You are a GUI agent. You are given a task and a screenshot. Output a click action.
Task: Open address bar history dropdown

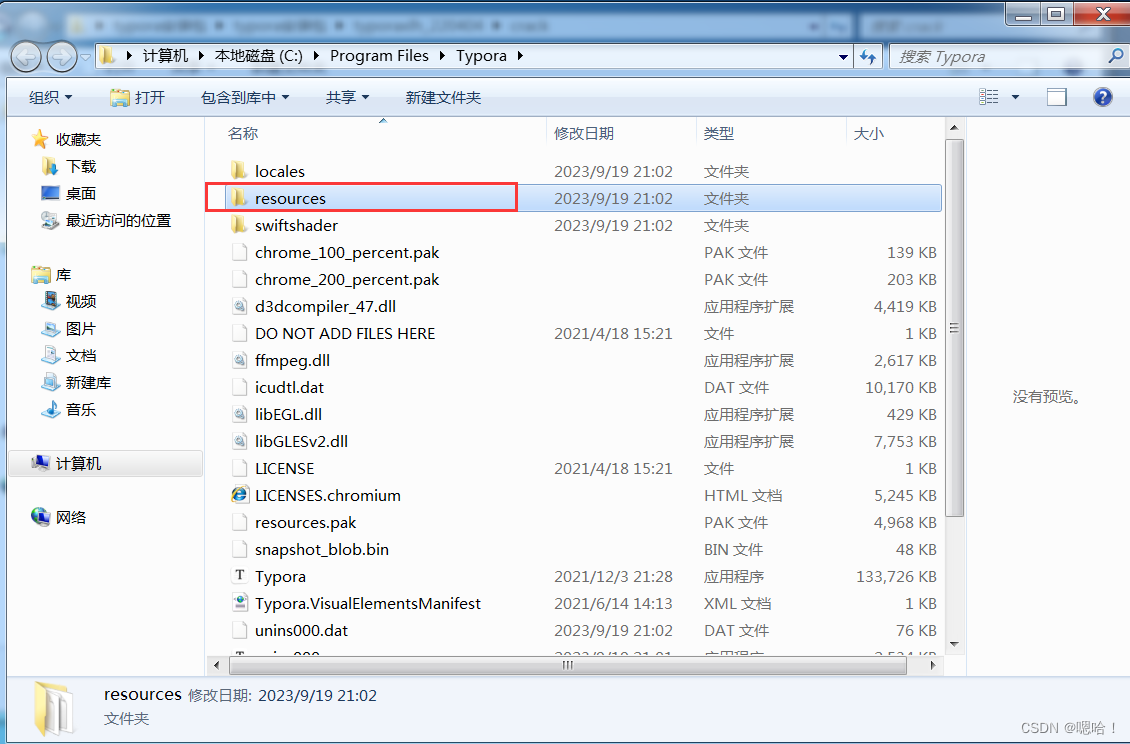click(x=843, y=57)
